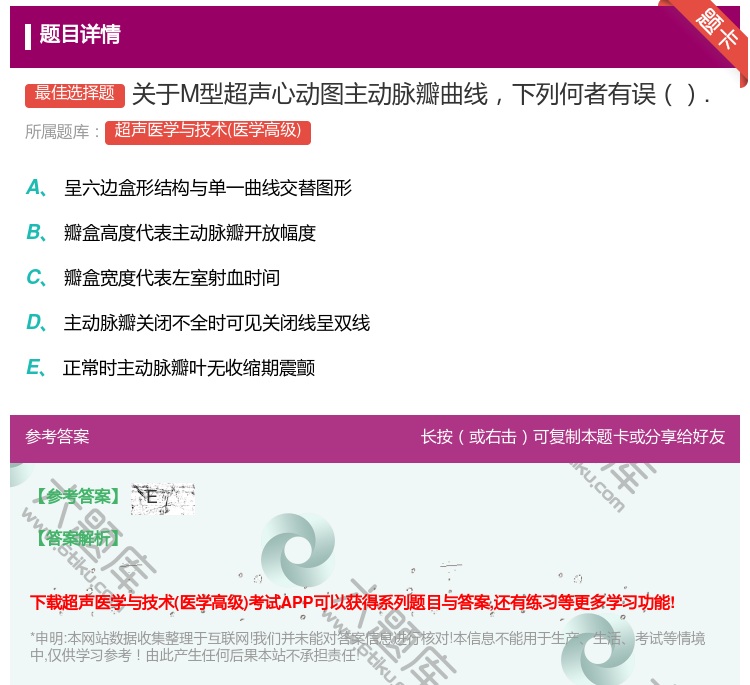Select option D 主动脉瓣关闭不全时可见关闭线呈双线

(x=198, y=323)
